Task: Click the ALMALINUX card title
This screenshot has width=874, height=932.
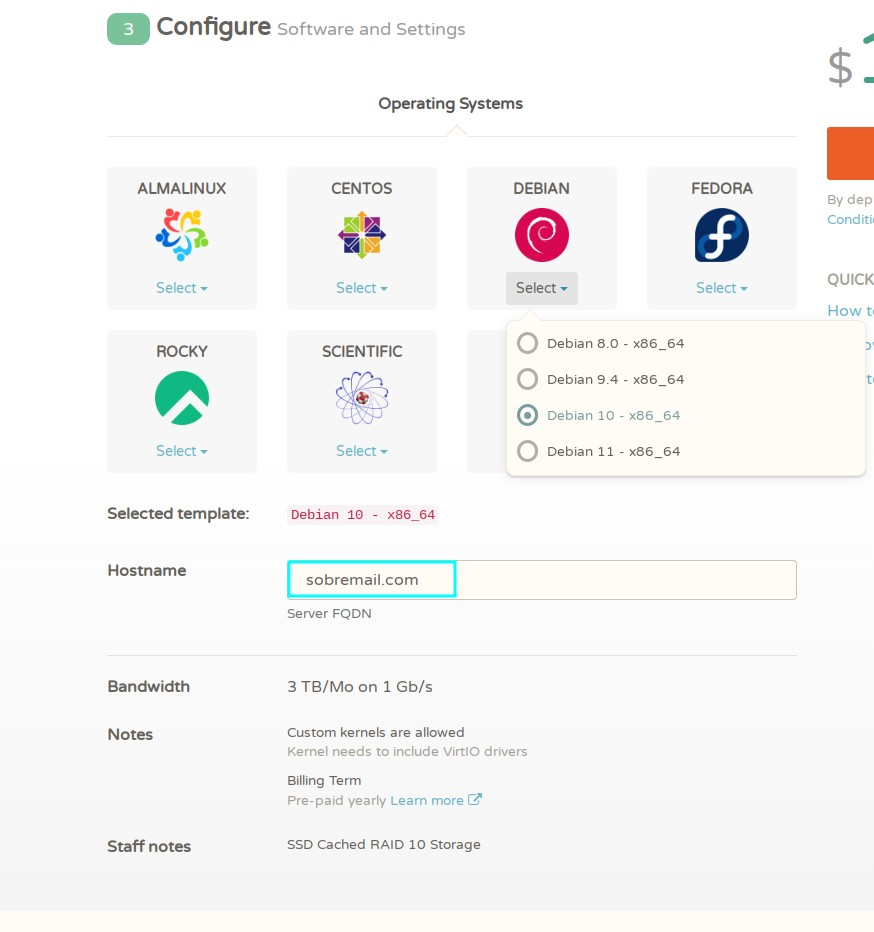Action: (182, 188)
